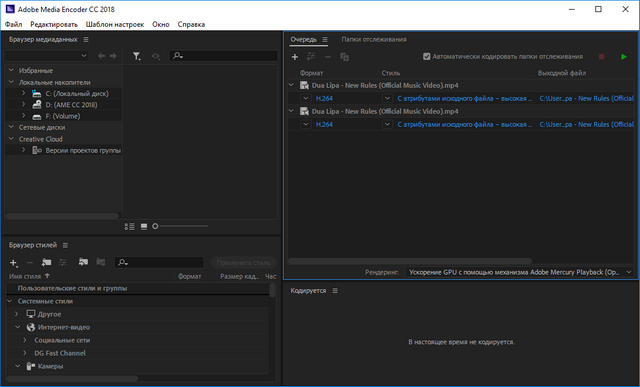640x387 pixels.
Task: Open preset dropdown of first queue output
Action: [387, 98]
